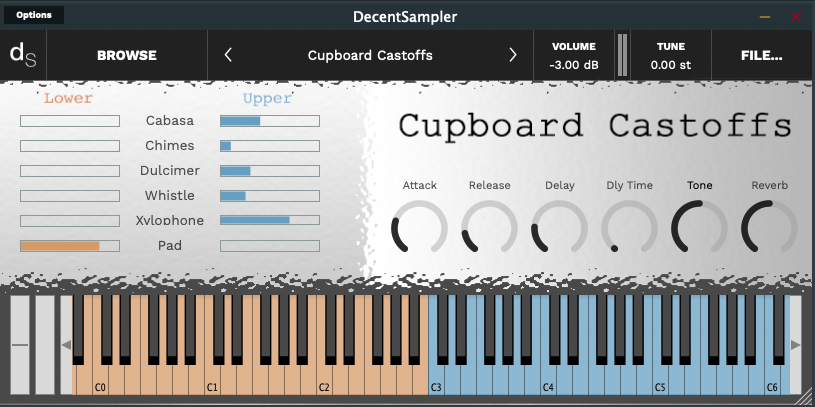The height and width of the screenshot is (407, 815).
Task: Adjust the Upper Cabasa slider
Action: click(270, 121)
